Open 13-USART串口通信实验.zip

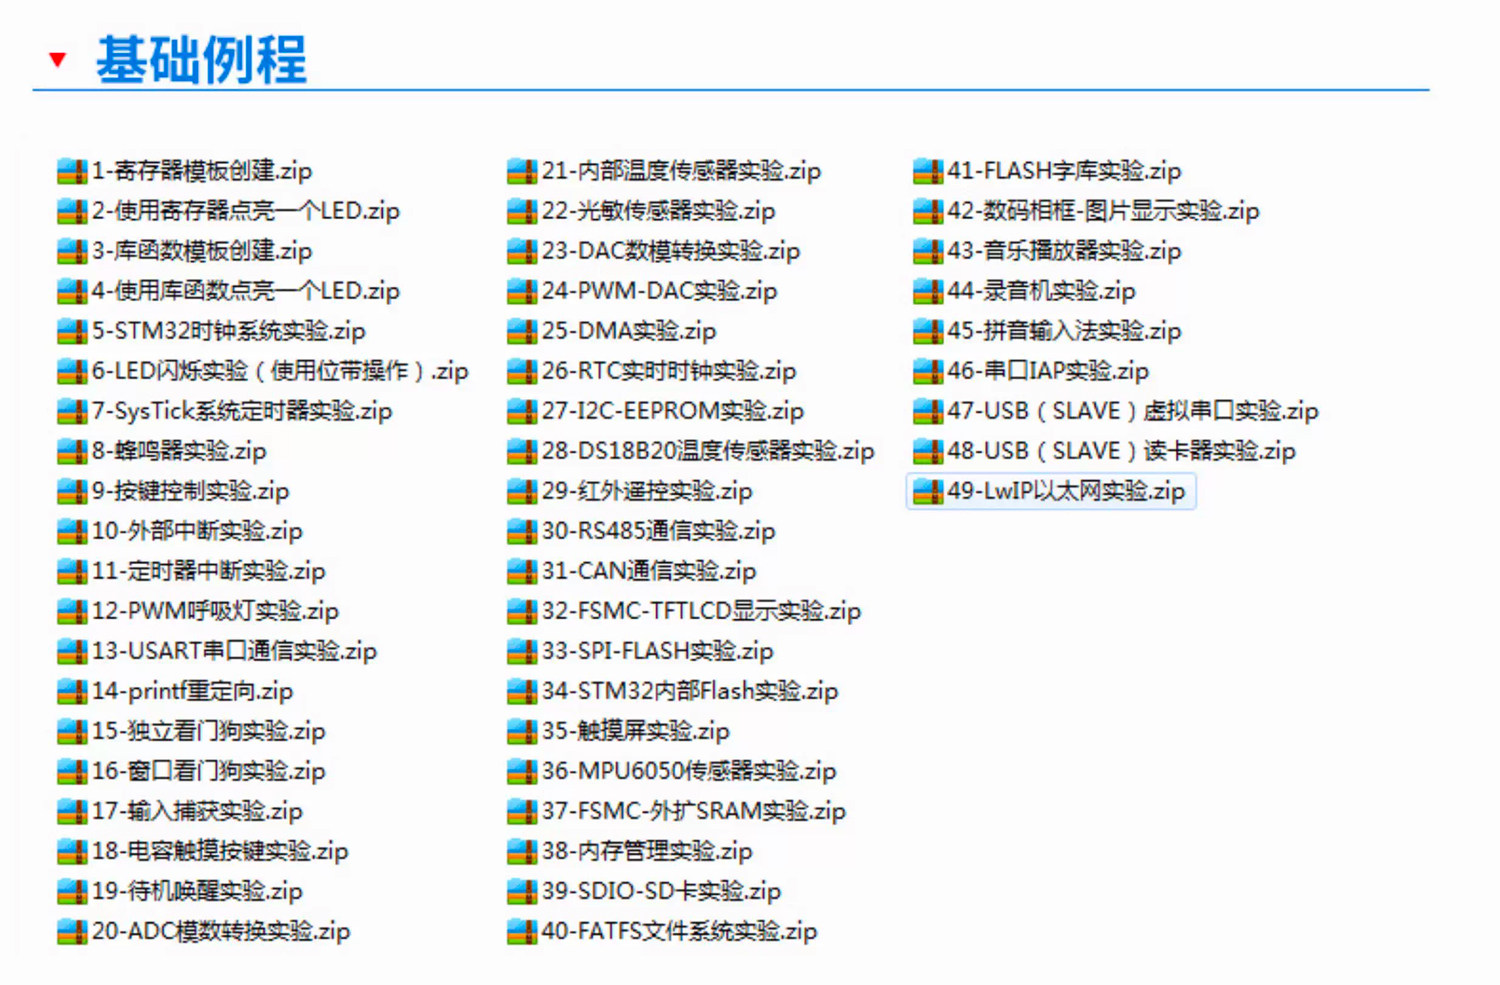tap(234, 651)
